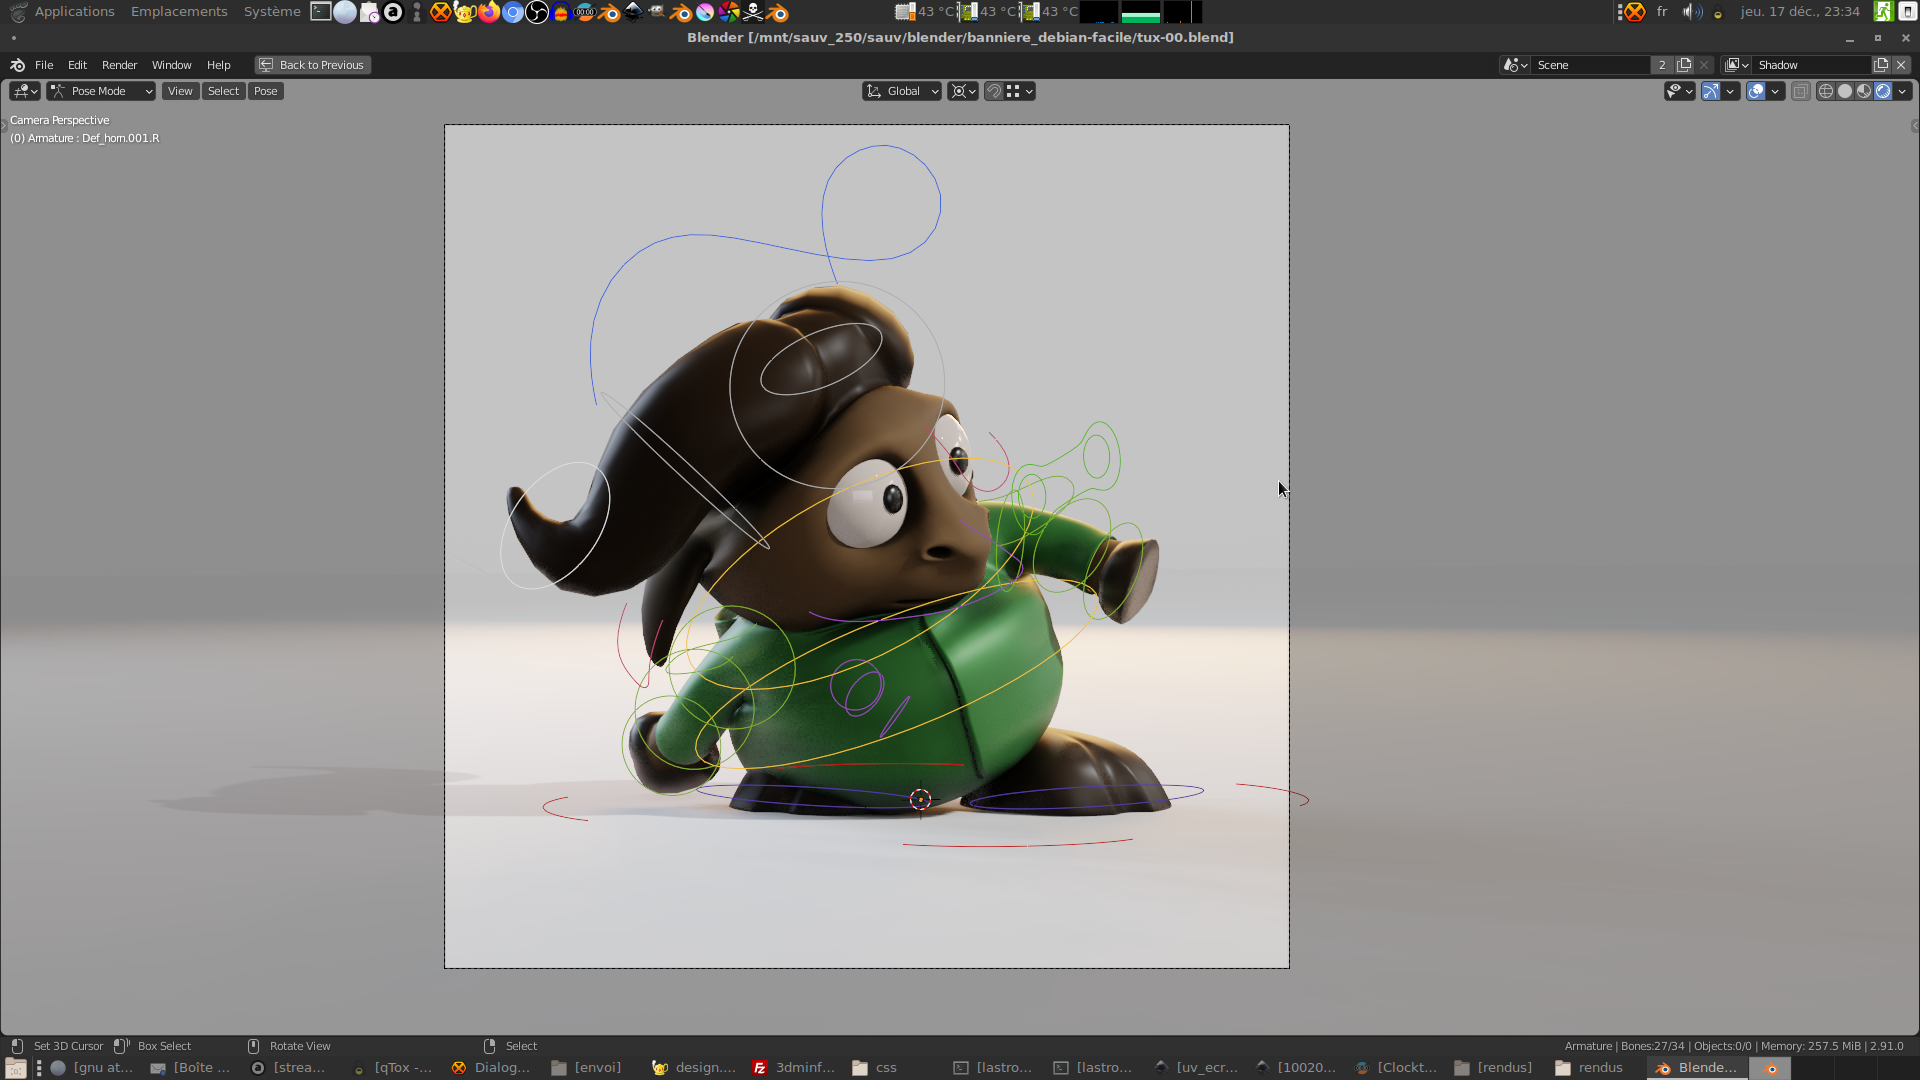1920x1080 pixels.
Task: Delete the current scene with X icon
Action: [x=1704, y=65]
